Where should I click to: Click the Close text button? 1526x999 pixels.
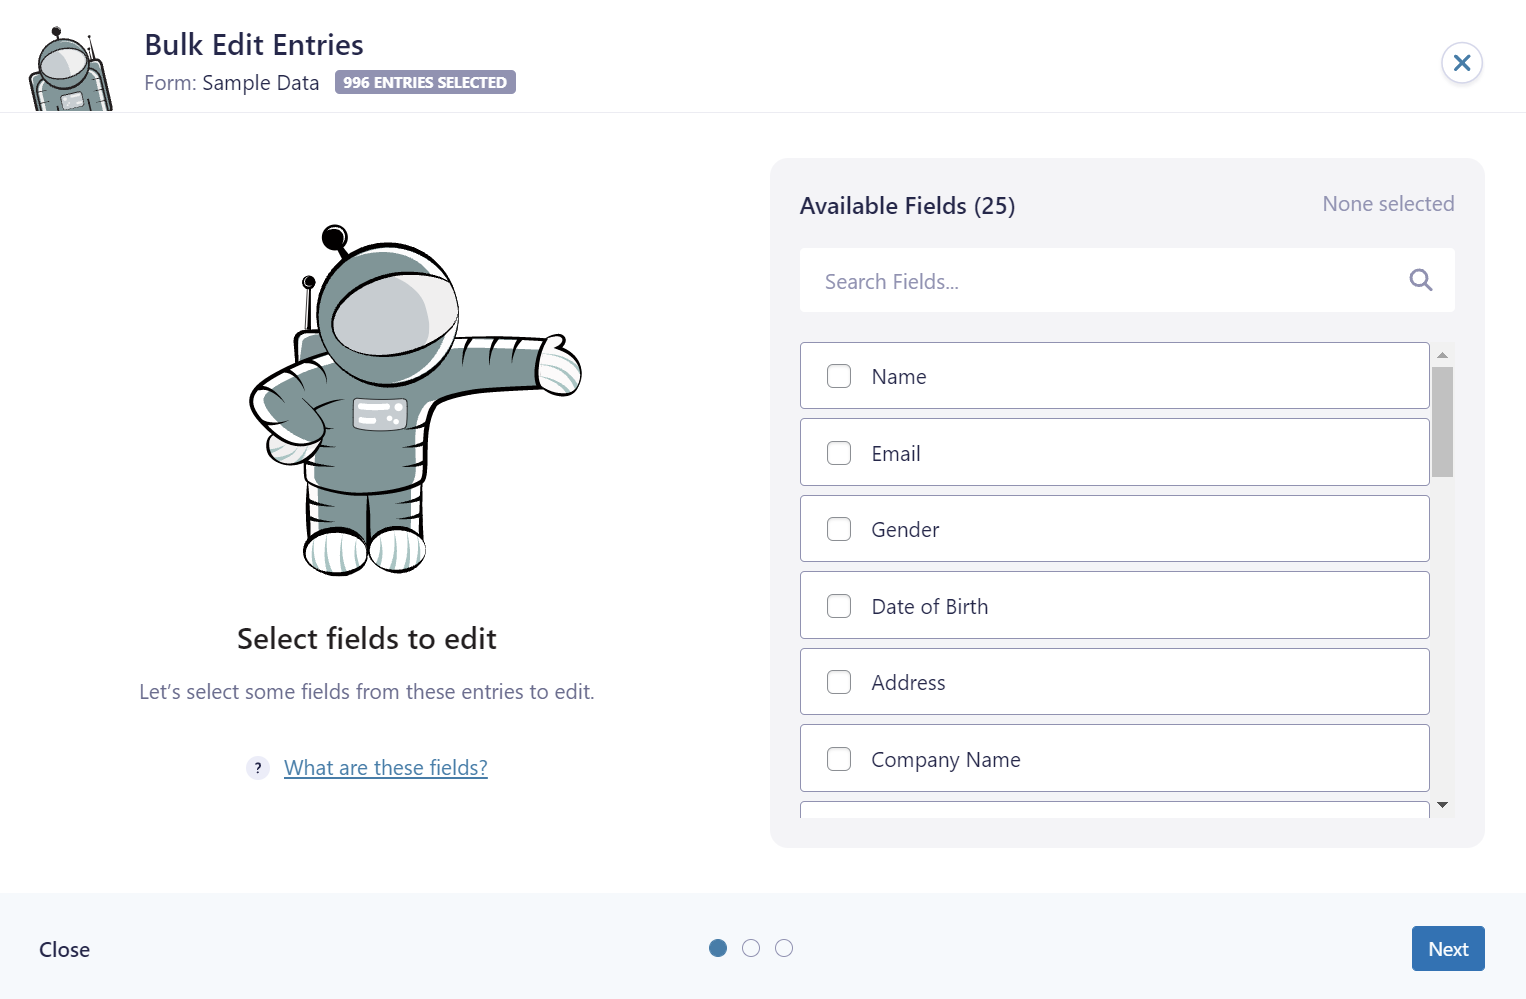click(x=64, y=950)
